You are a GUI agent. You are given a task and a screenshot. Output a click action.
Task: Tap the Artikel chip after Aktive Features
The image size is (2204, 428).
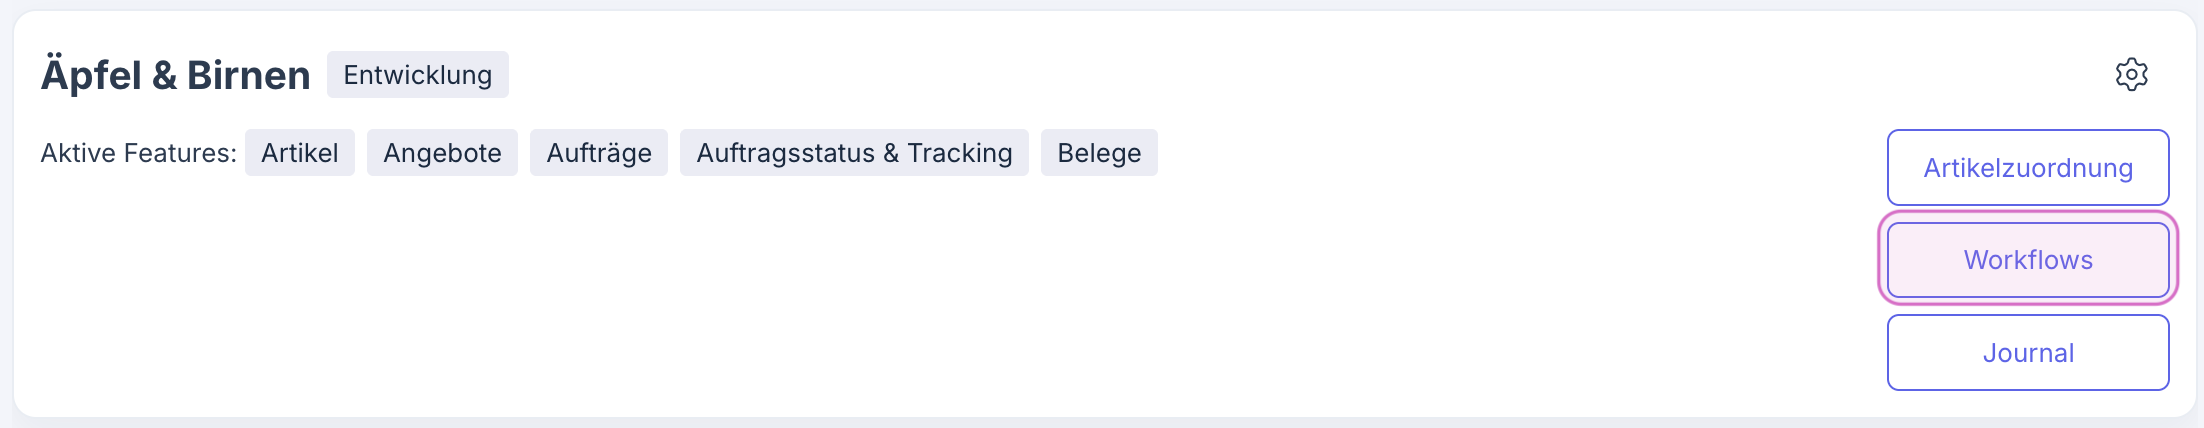[x=299, y=153]
